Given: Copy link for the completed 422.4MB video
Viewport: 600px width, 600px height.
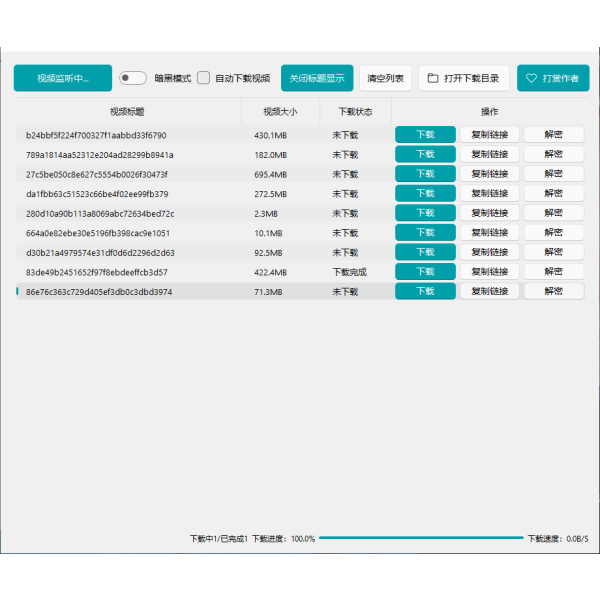Looking at the screenshot, I should 489,272.
